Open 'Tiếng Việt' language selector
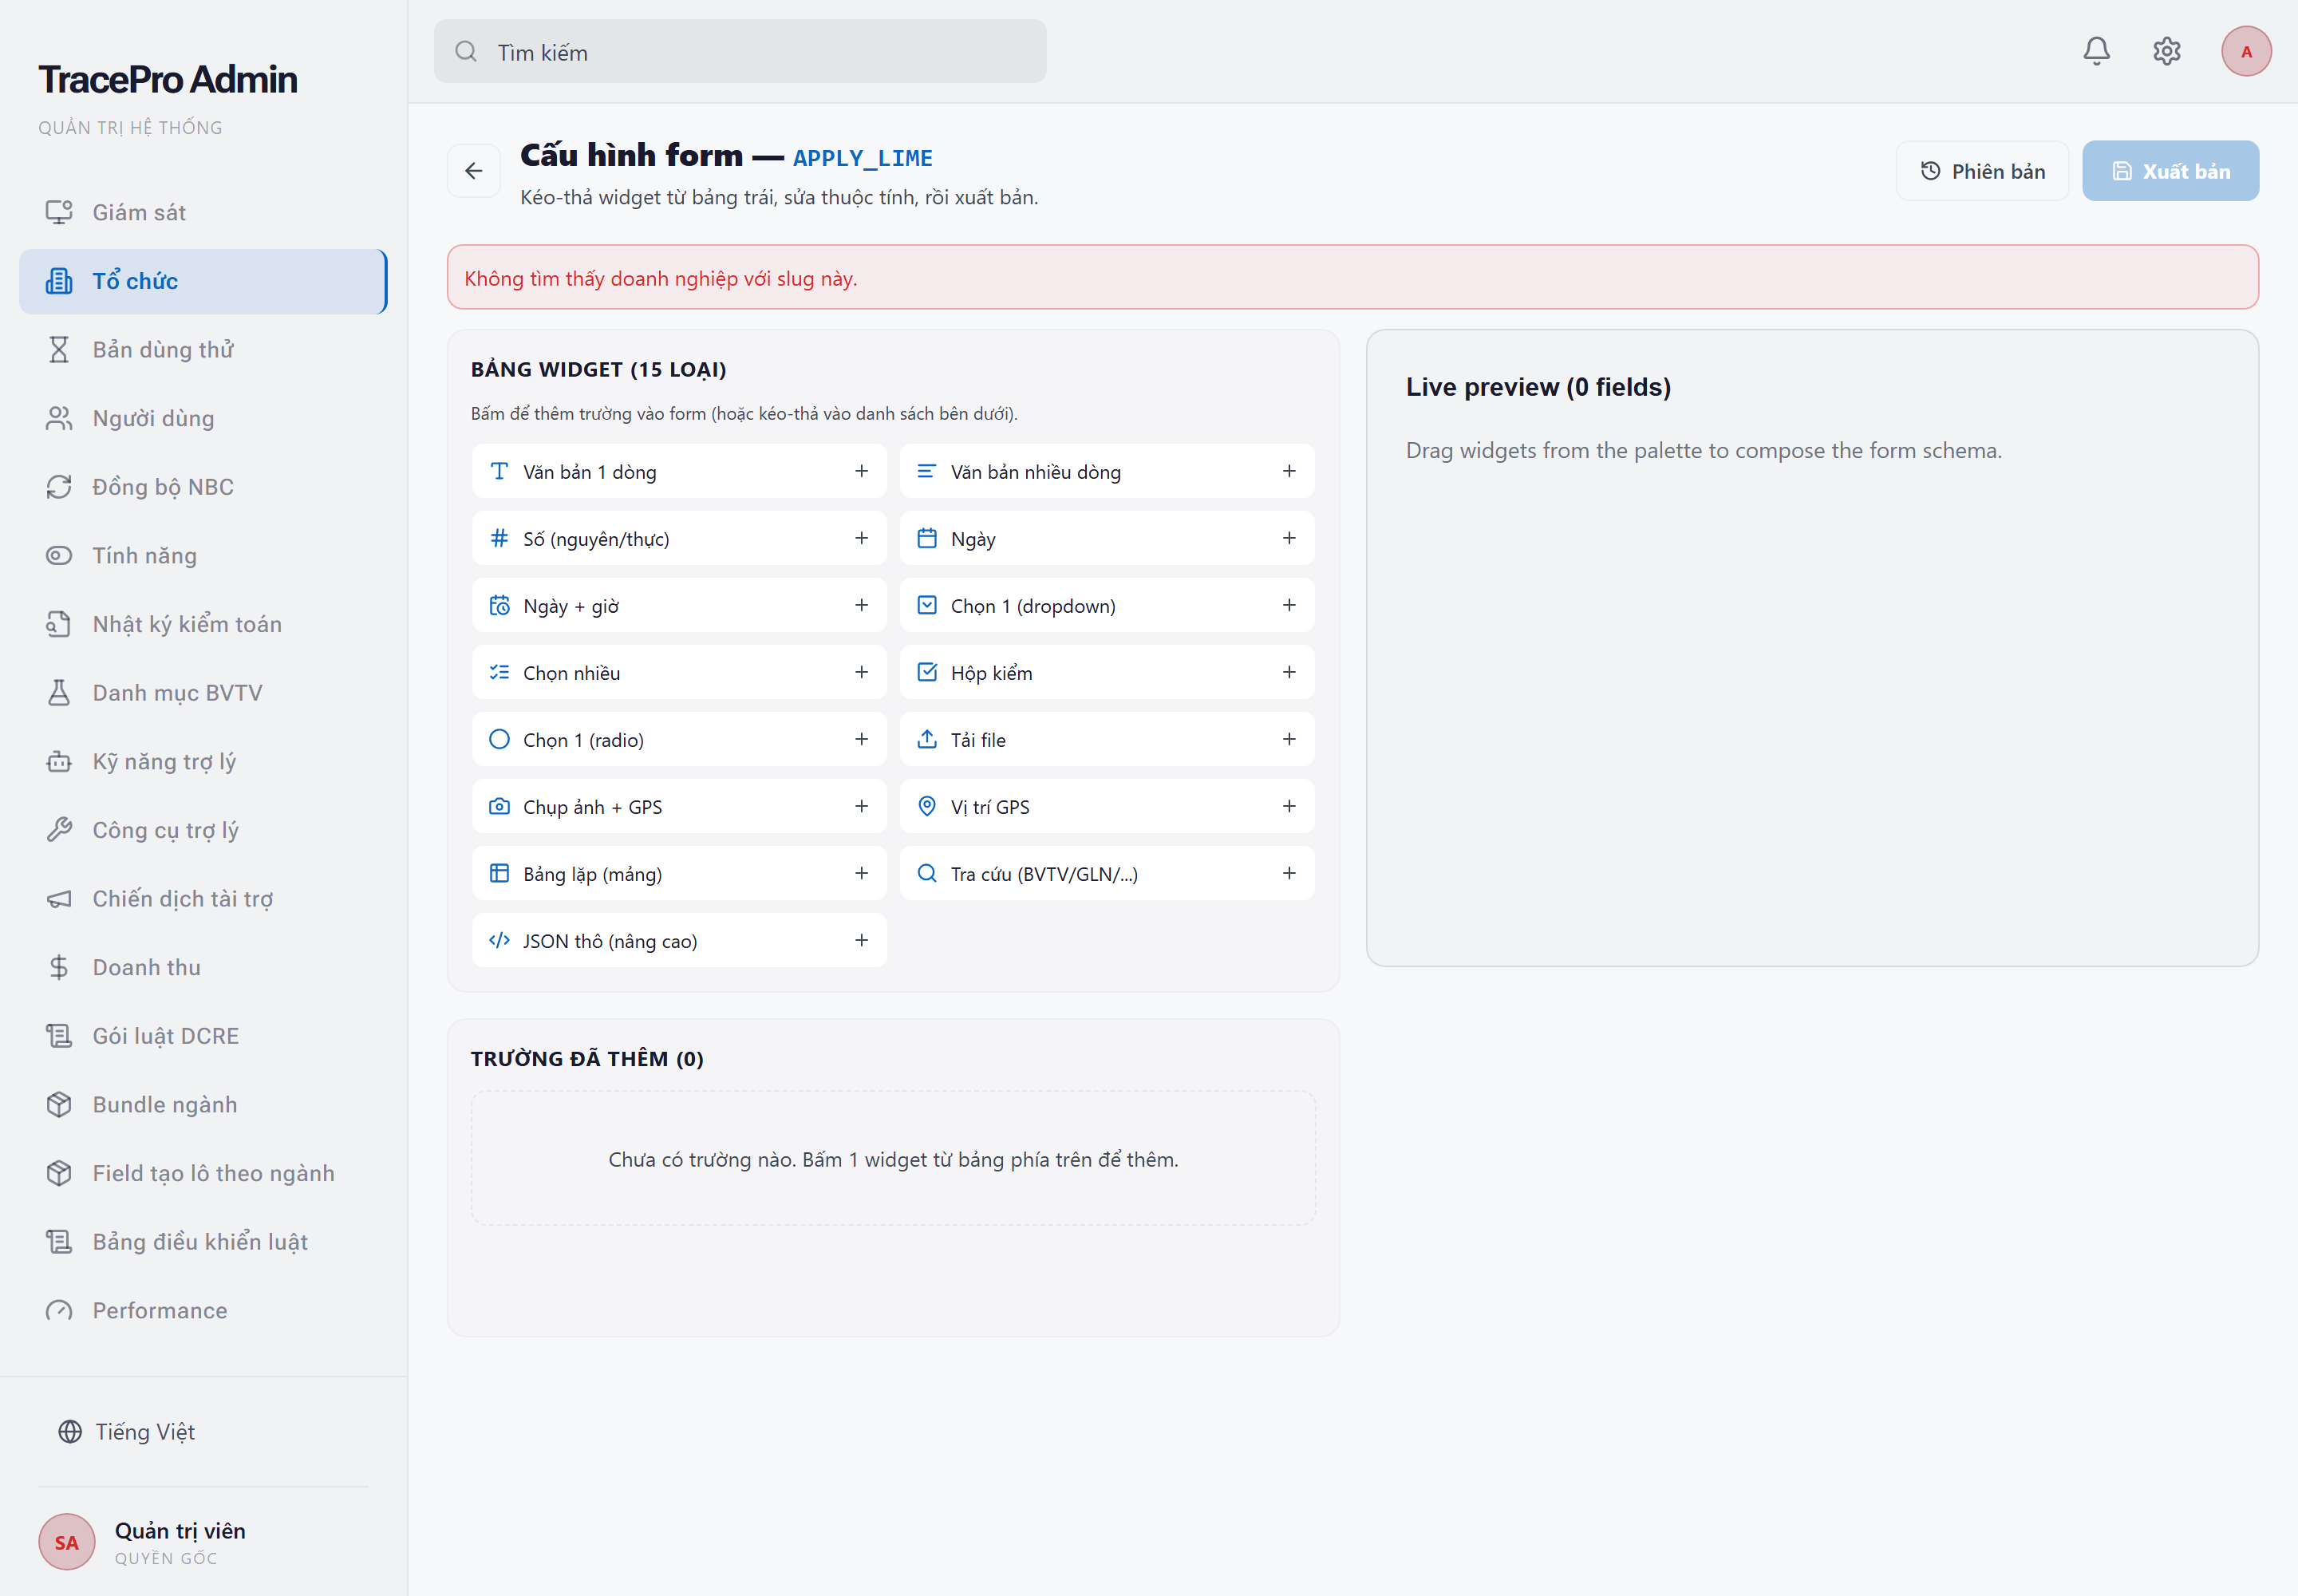This screenshot has width=2298, height=1596. point(126,1431)
